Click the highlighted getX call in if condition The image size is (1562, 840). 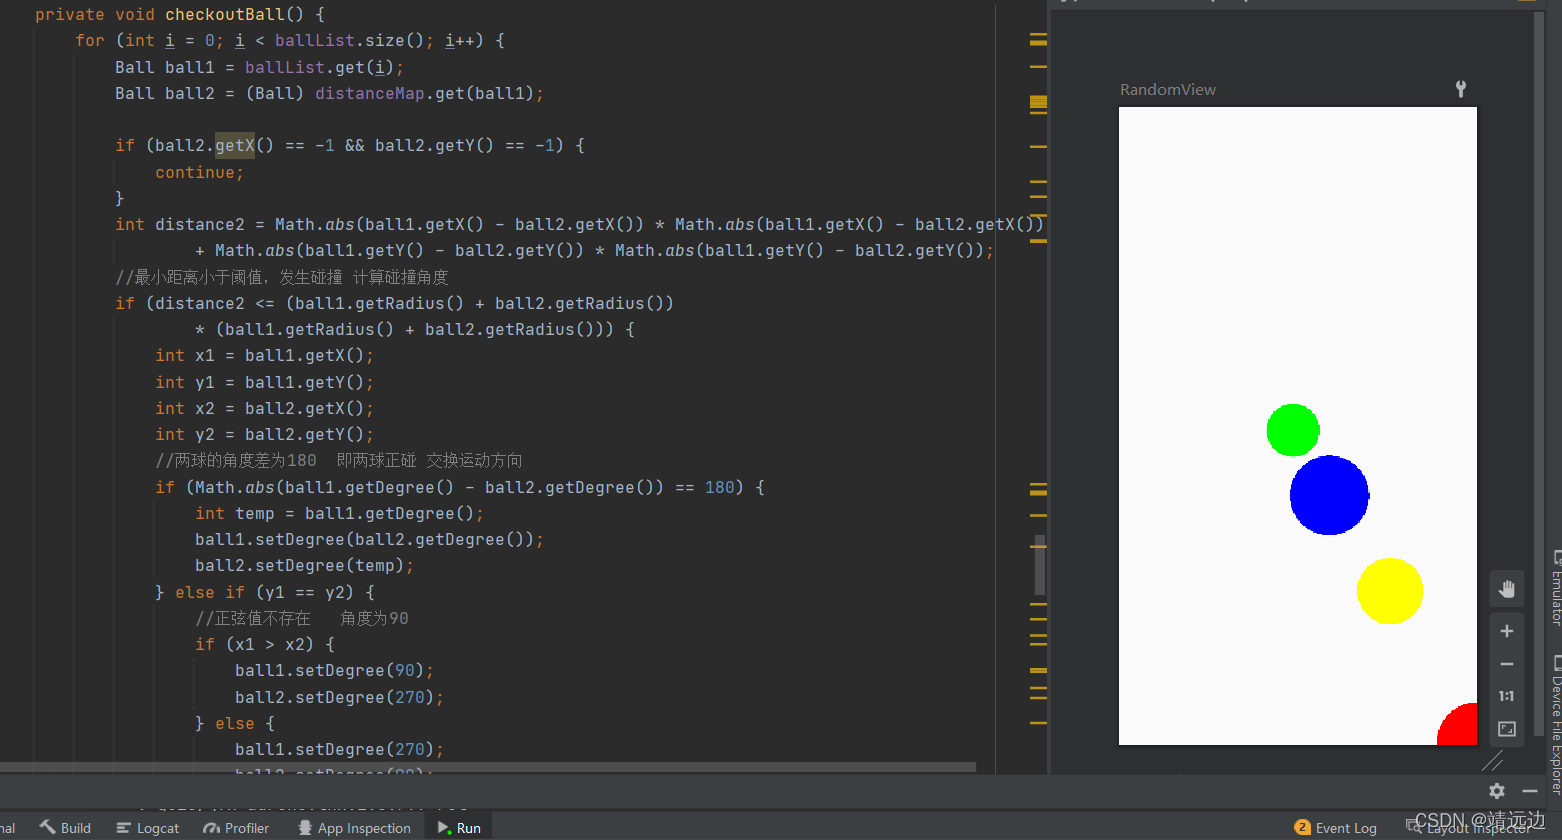click(x=235, y=145)
